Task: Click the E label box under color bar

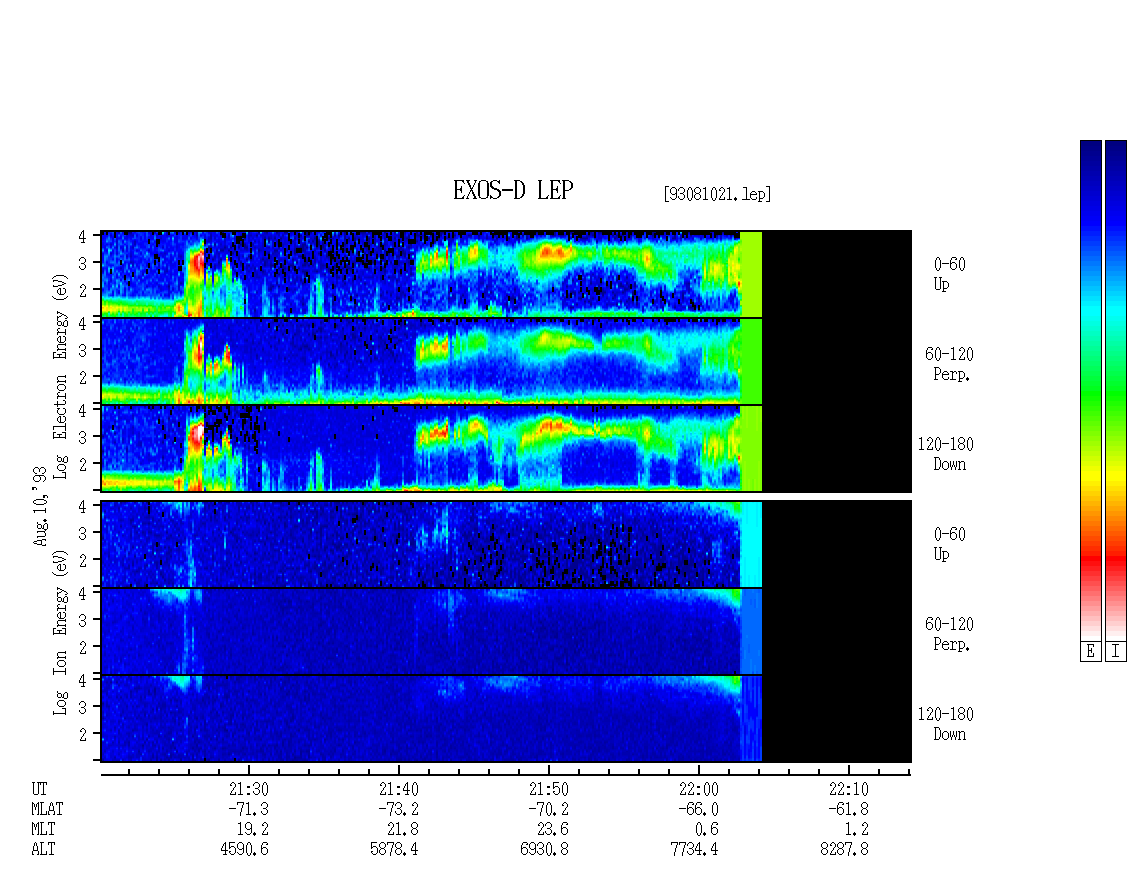Action: pos(1090,652)
